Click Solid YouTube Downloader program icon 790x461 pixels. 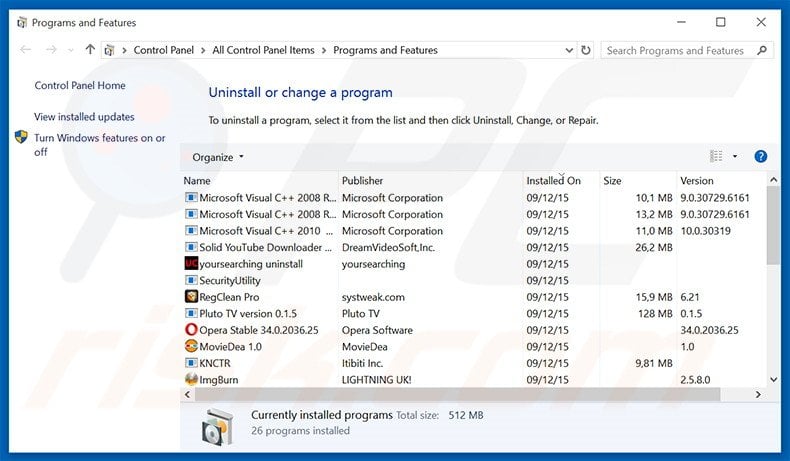pyautogui.click(x=191, y=247)
